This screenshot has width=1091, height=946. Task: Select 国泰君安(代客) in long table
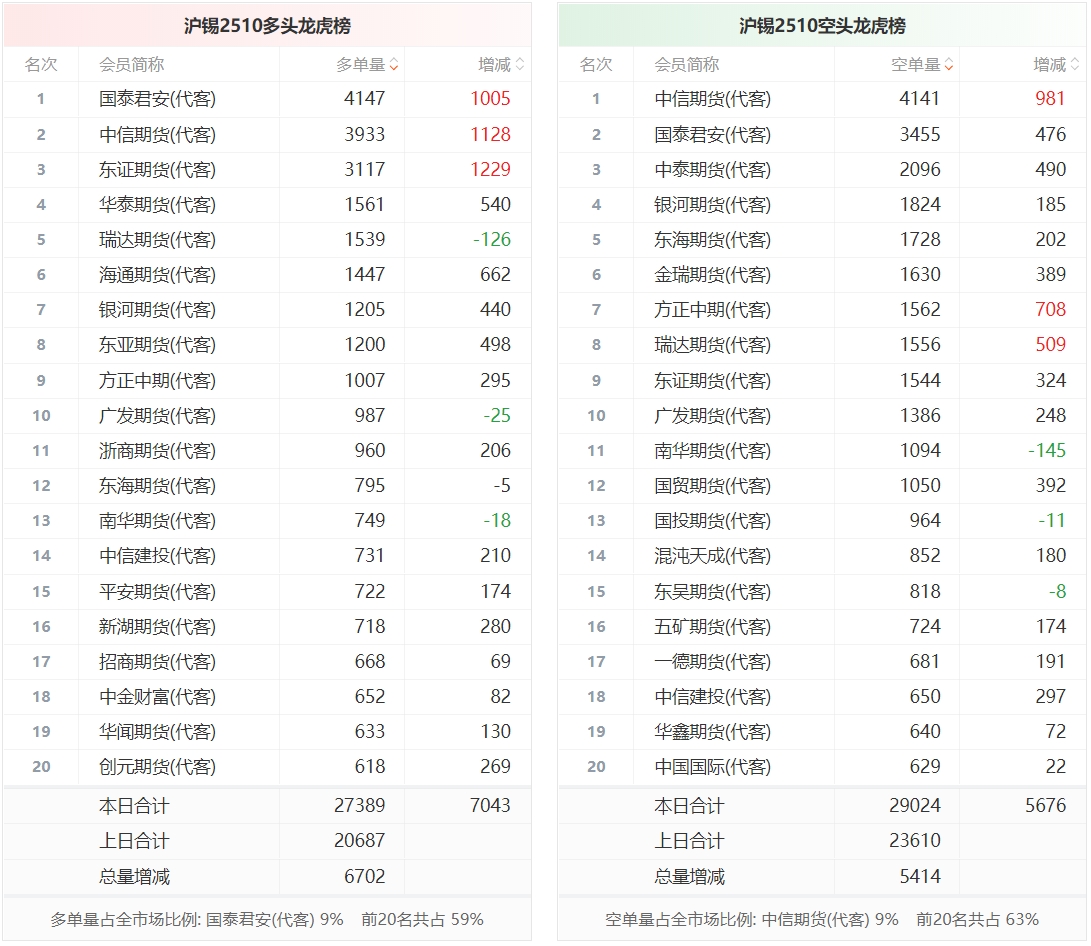pyautogui.click(x=157, y=99)
